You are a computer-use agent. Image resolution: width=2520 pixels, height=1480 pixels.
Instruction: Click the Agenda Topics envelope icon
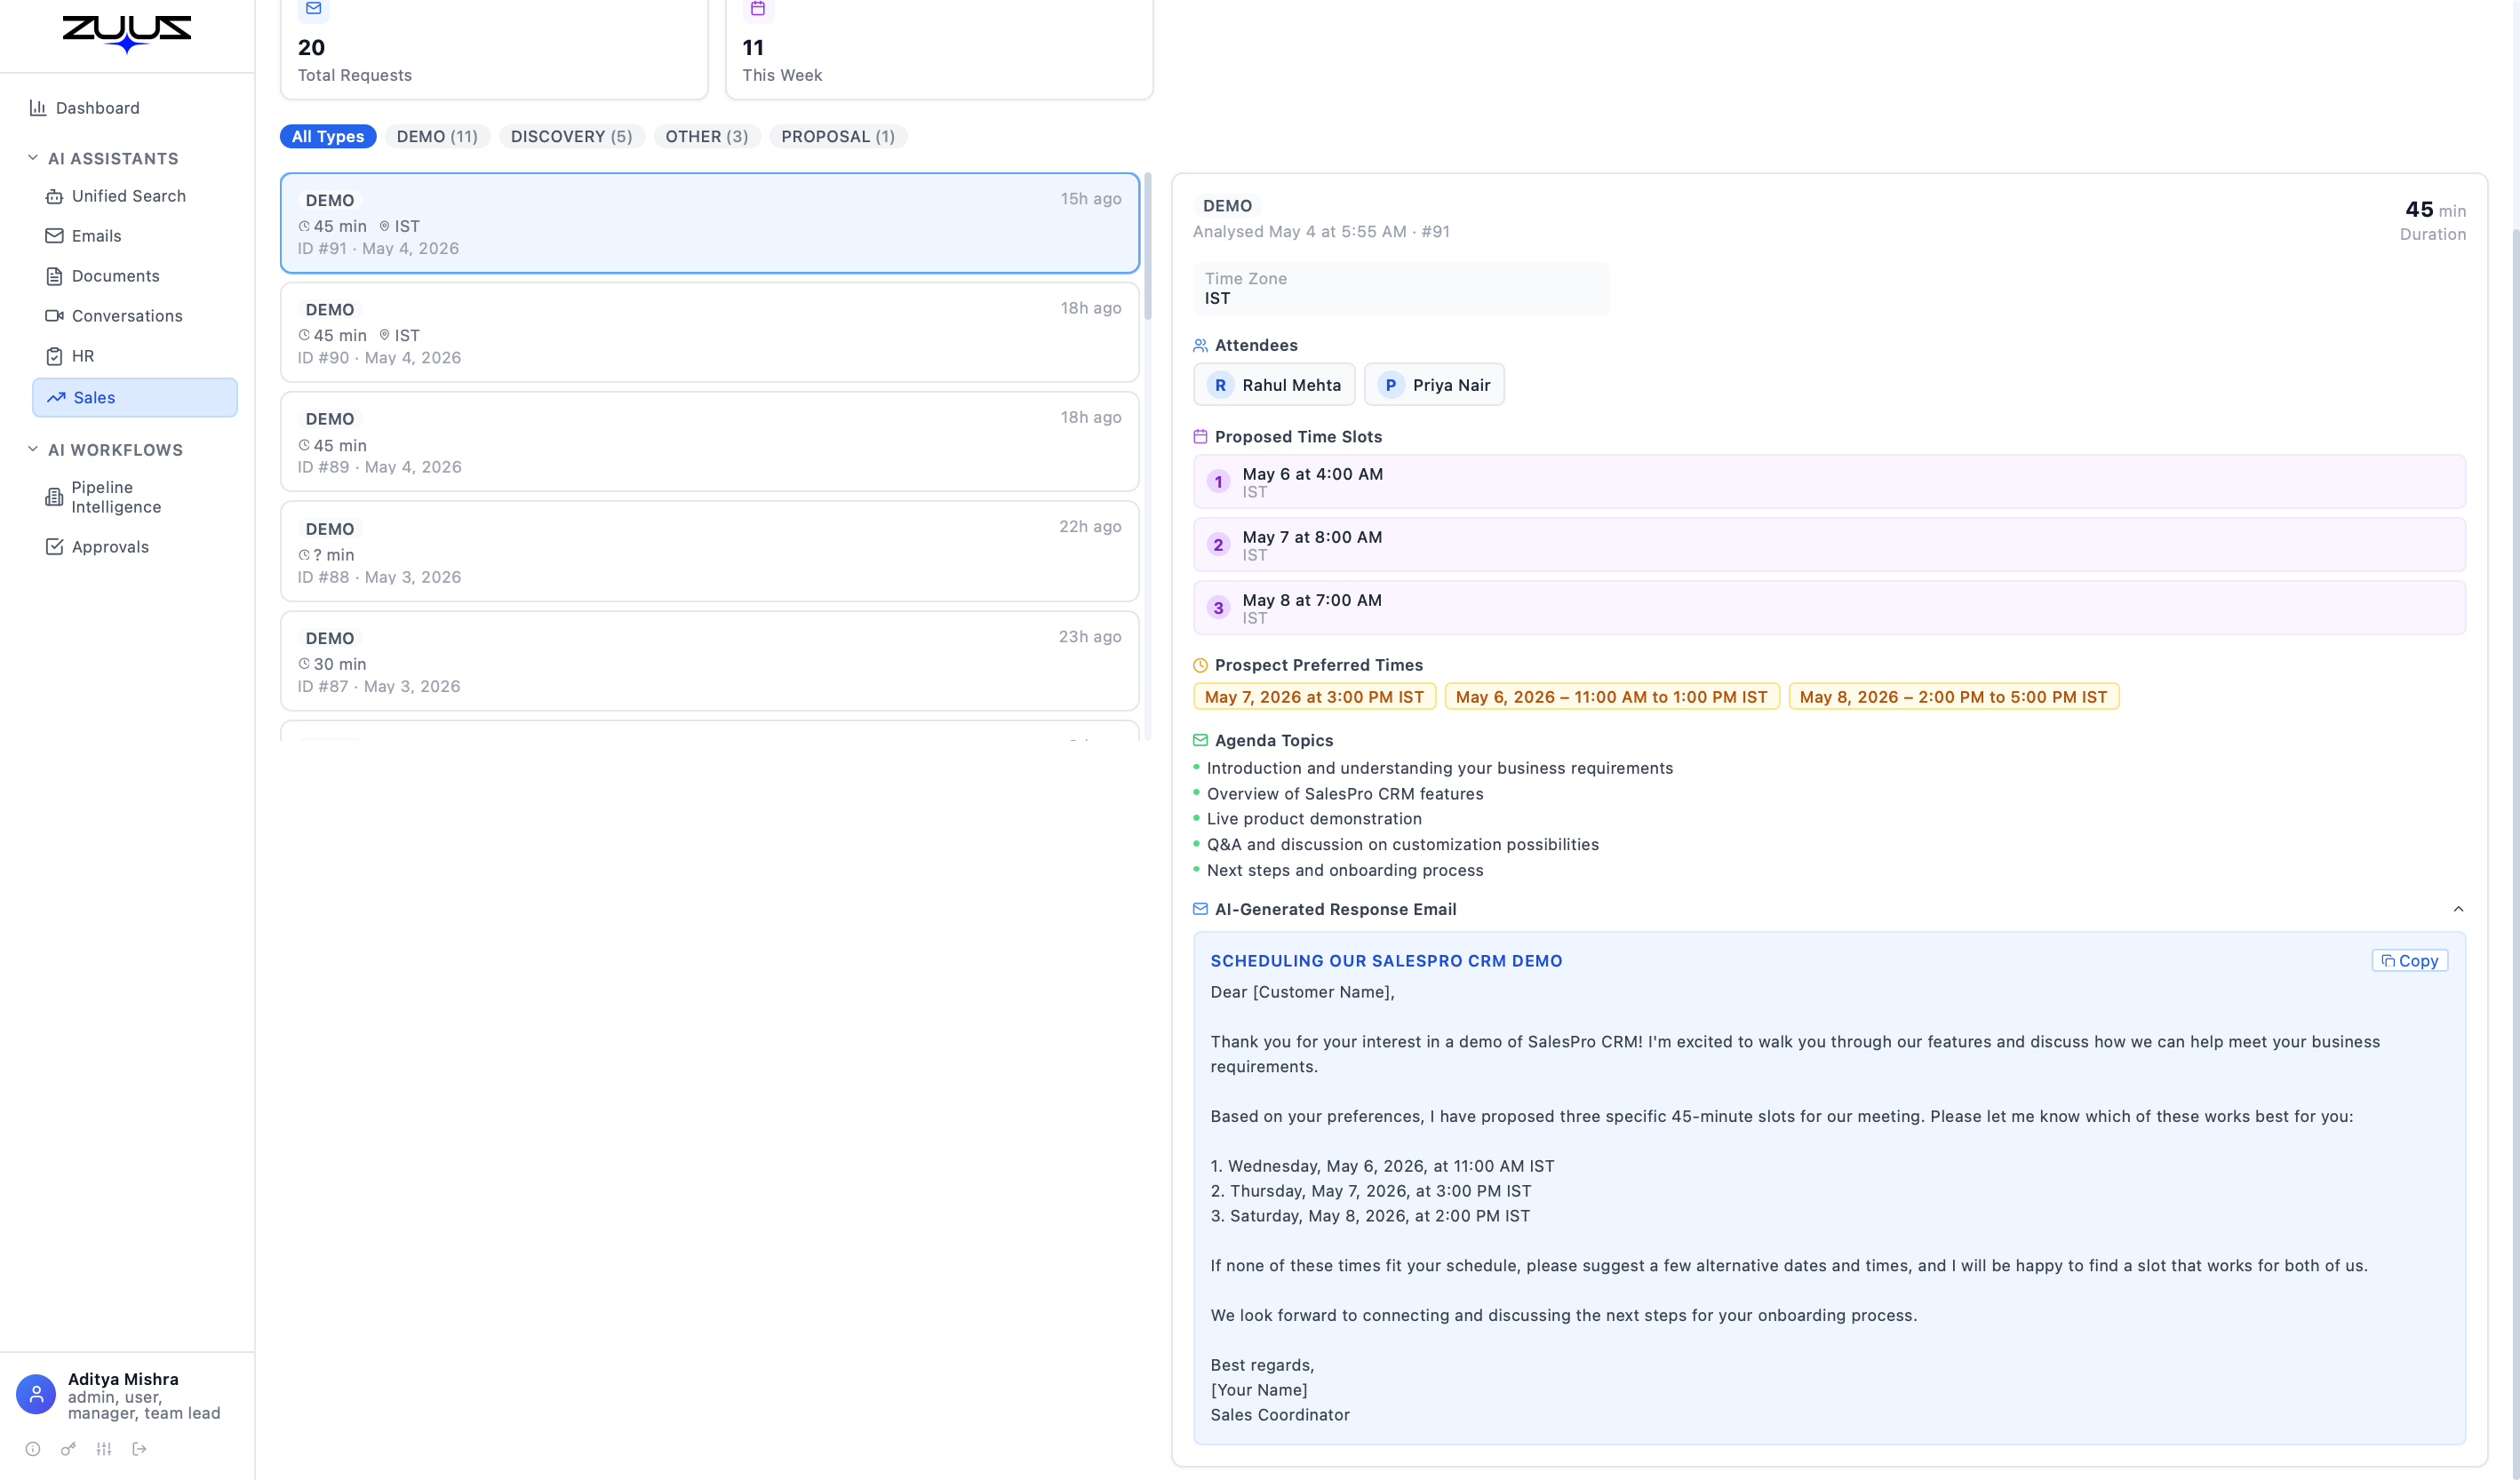coord(1200,741)
